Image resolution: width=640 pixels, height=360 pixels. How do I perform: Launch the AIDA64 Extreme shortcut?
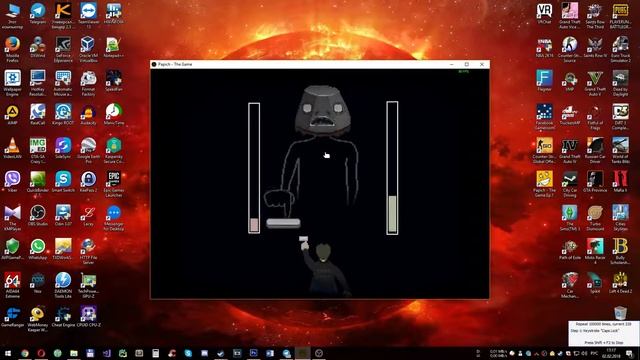(12, 285)
